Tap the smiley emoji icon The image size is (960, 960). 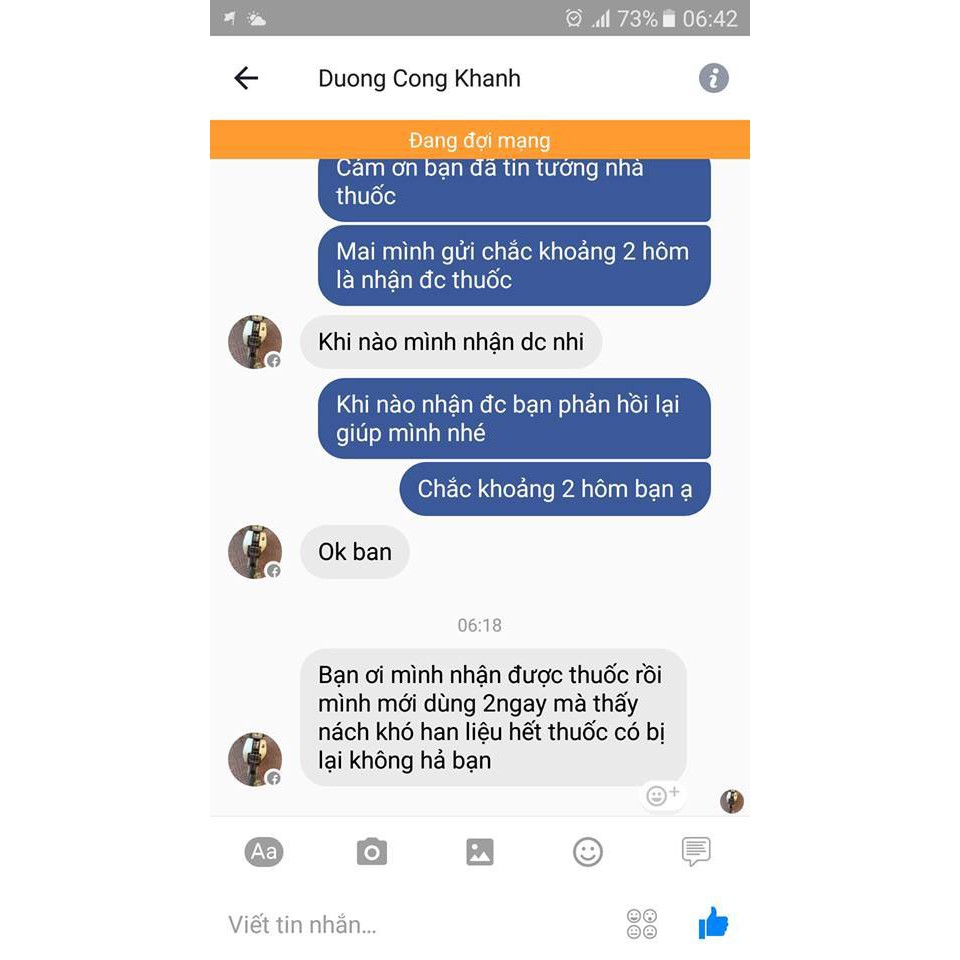coord(588,852)
